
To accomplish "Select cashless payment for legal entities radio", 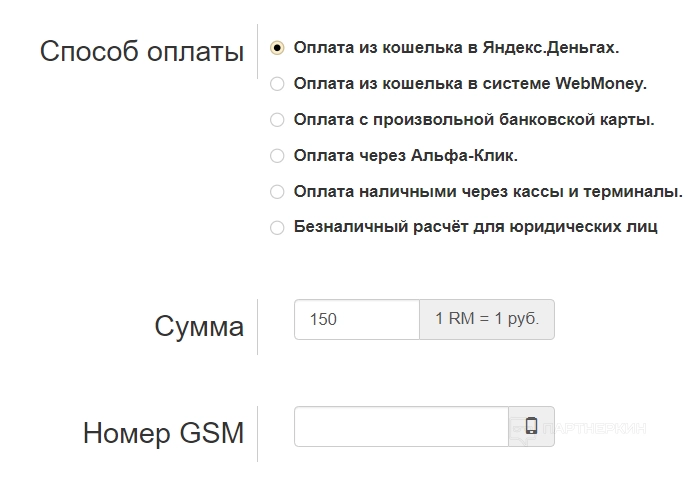I will [277, 228].
